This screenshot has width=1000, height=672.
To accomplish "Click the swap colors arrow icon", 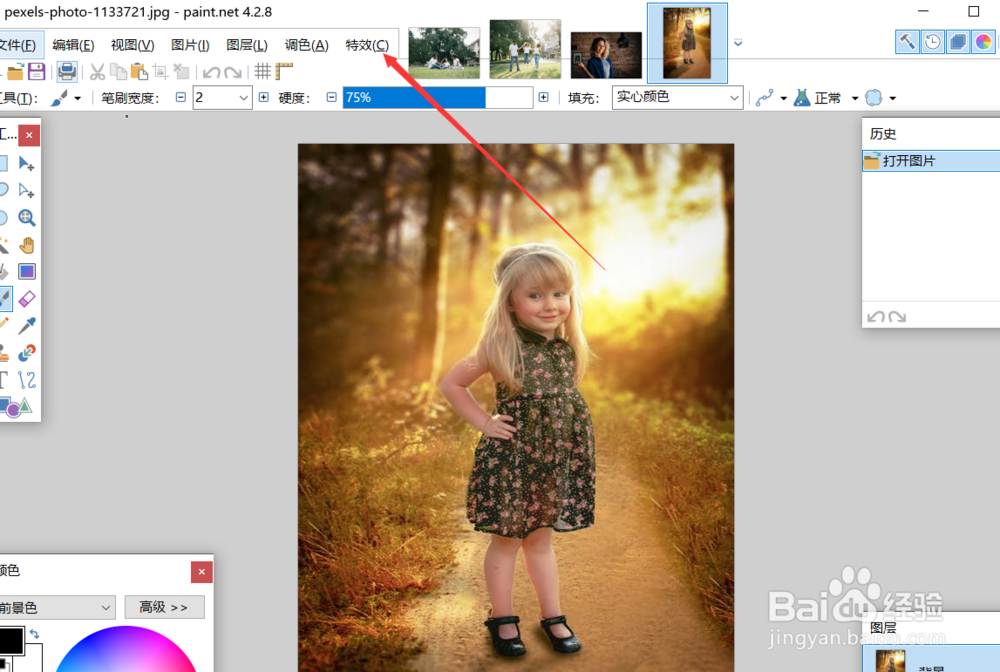I will 34,634.
